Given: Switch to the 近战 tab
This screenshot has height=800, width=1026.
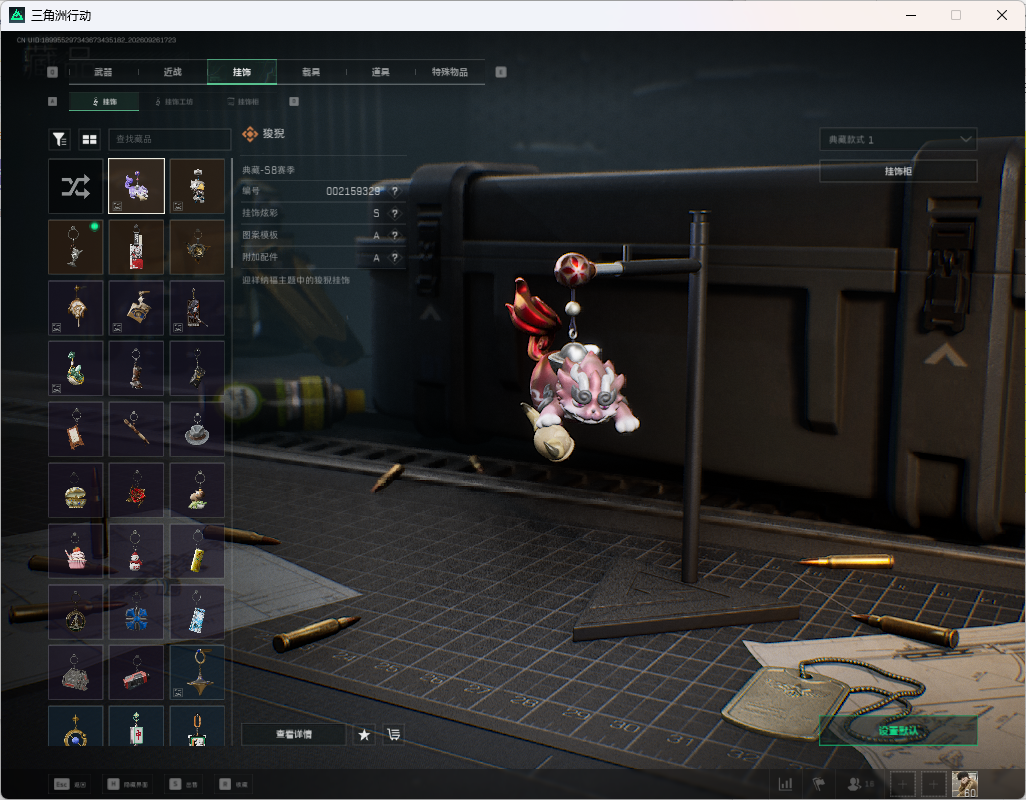Looking at the screenshot, I should pos(173,72).
